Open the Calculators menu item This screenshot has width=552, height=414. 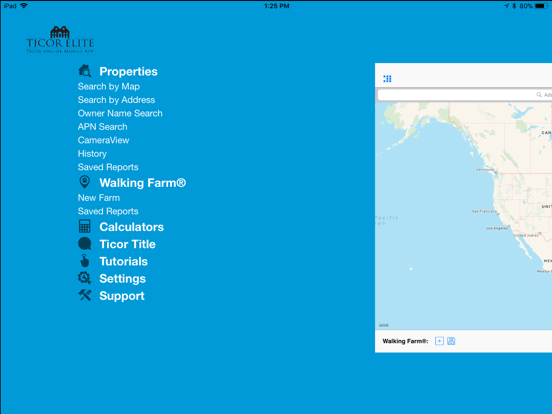tap(132, 227)
